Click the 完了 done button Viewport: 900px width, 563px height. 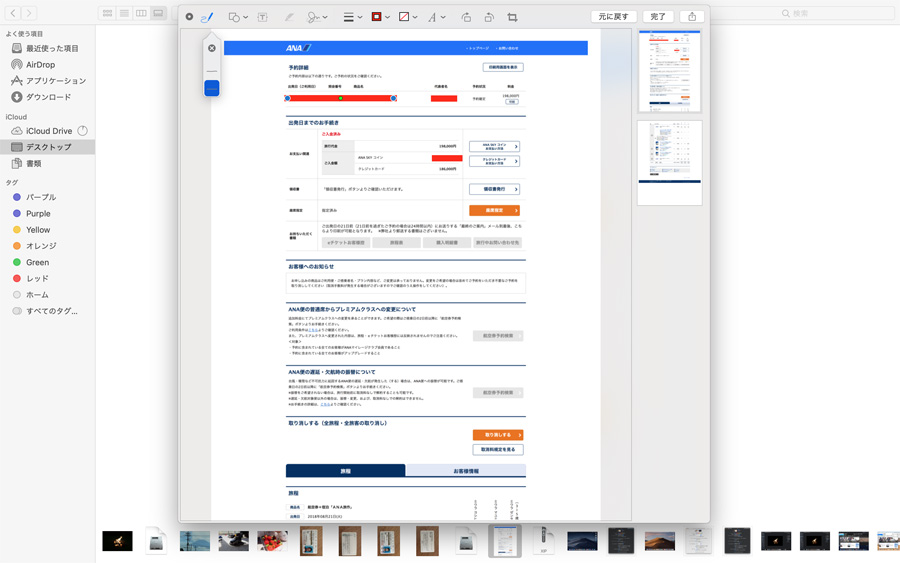[x=658, y=17]
